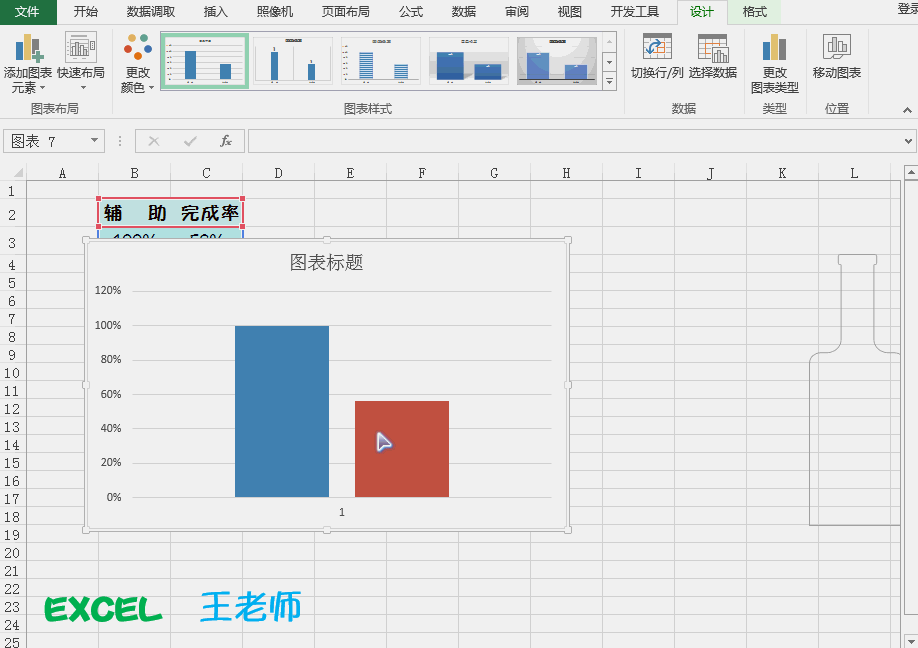Select row 1 header
This screenshot has height=648, width=918.
(12, 191)
